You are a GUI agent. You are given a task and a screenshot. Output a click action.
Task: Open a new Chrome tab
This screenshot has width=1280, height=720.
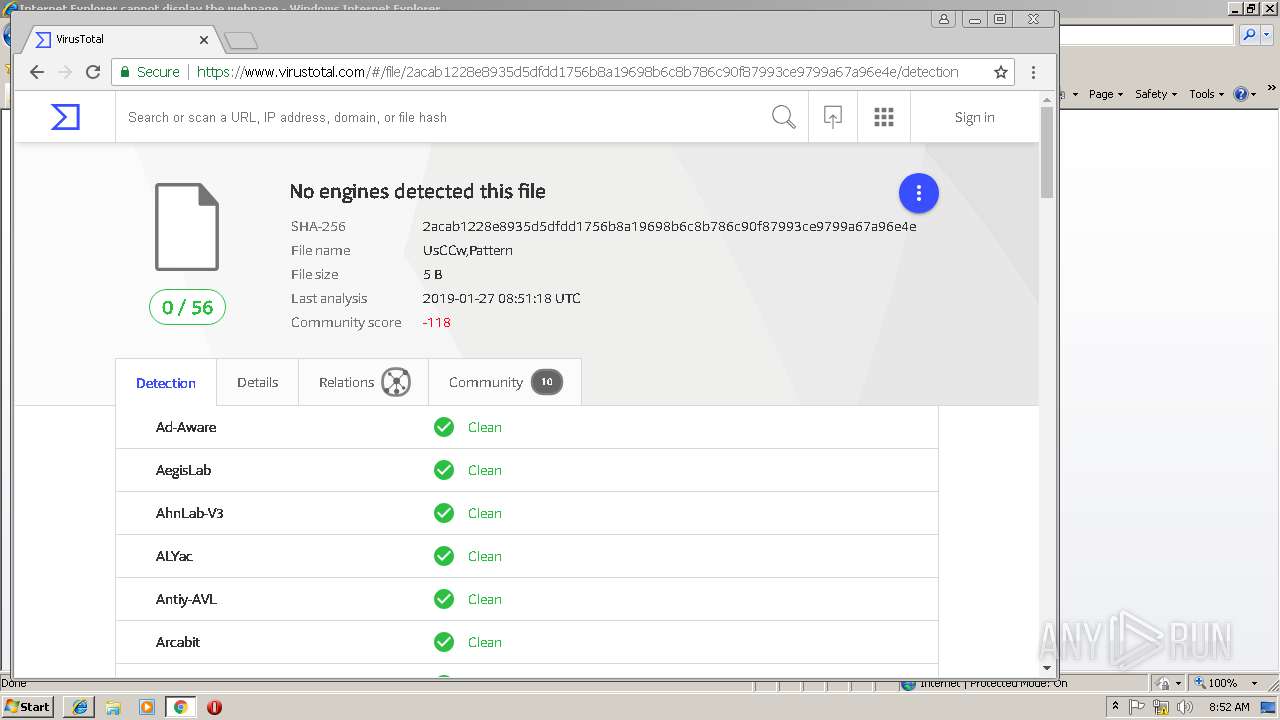(241, 40)
